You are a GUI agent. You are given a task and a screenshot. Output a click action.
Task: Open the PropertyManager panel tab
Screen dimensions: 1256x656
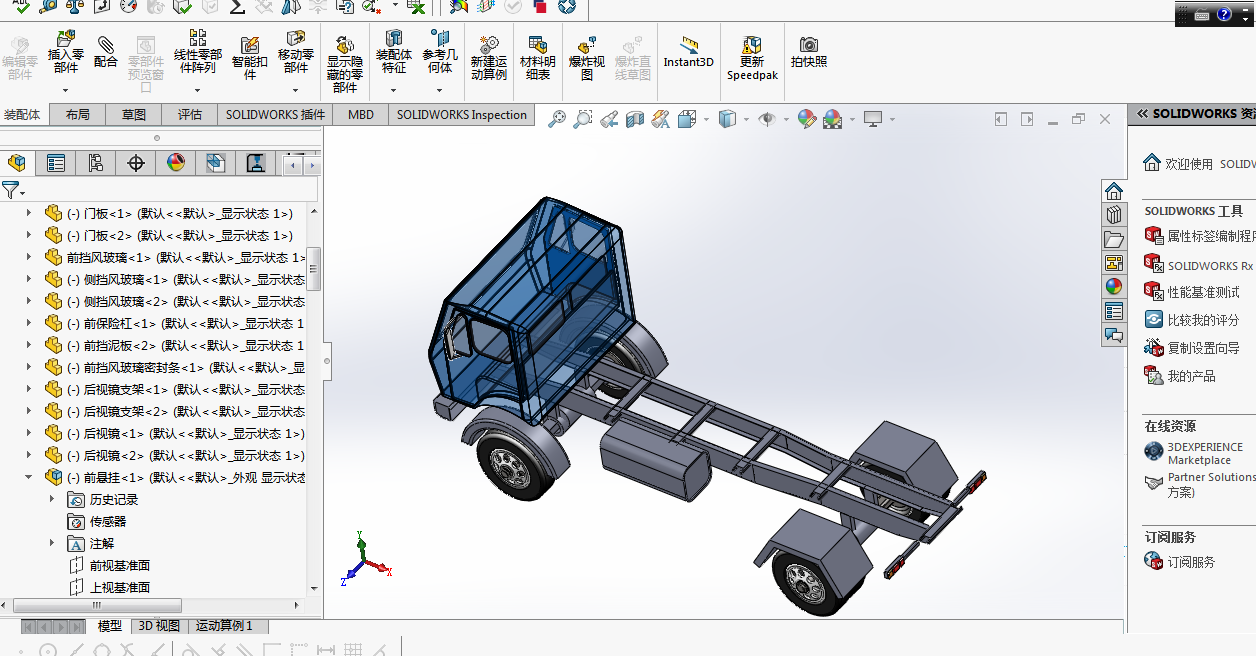(56, 163)
